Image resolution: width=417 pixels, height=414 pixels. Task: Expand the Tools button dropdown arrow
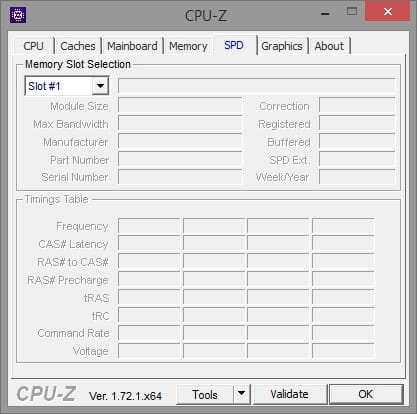[242, 394]
